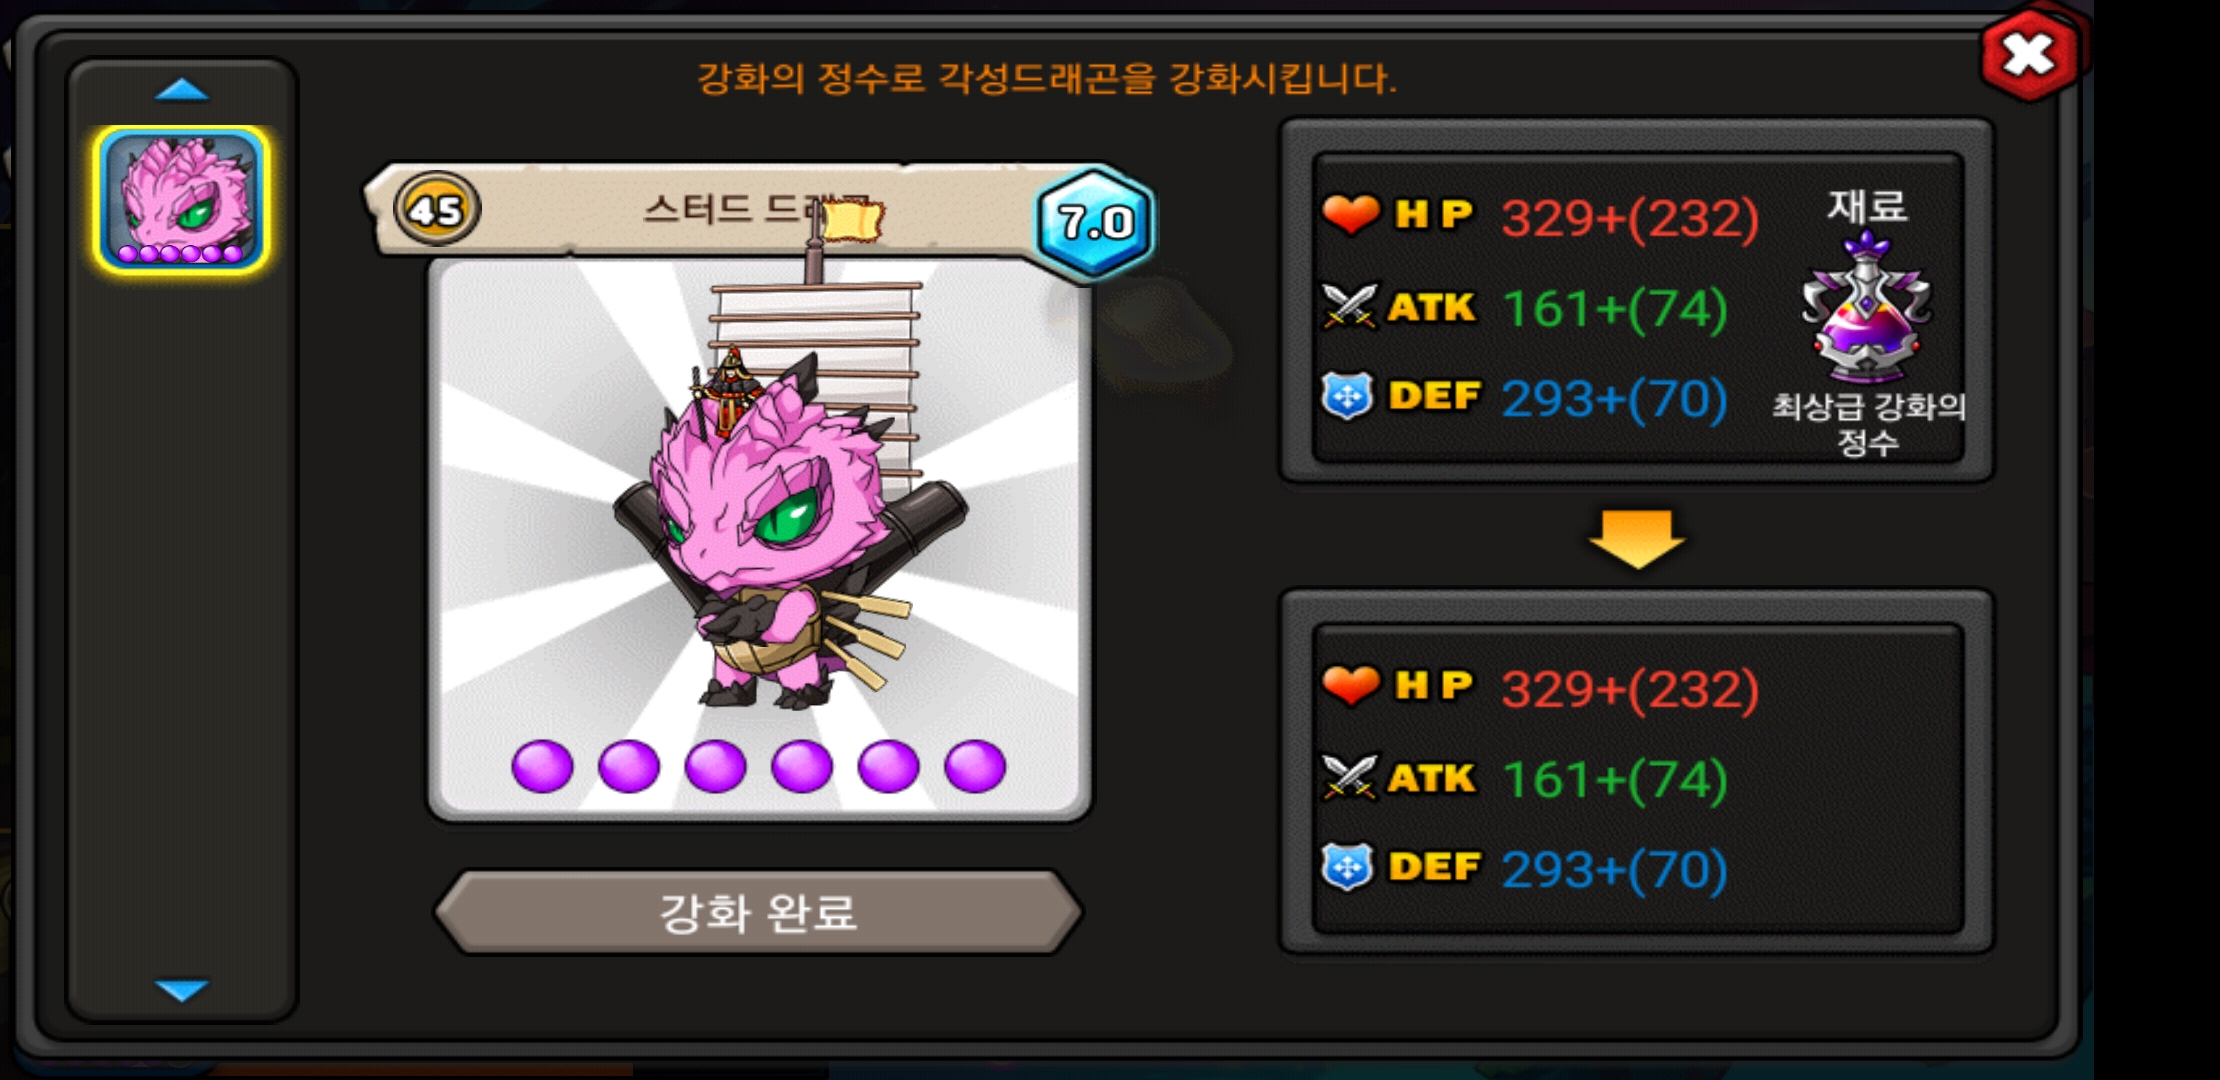The width and height of the screenshot is (2220, 1080).
Task: Tap the 재료 material label
Action: click(x=1867, y=207)
